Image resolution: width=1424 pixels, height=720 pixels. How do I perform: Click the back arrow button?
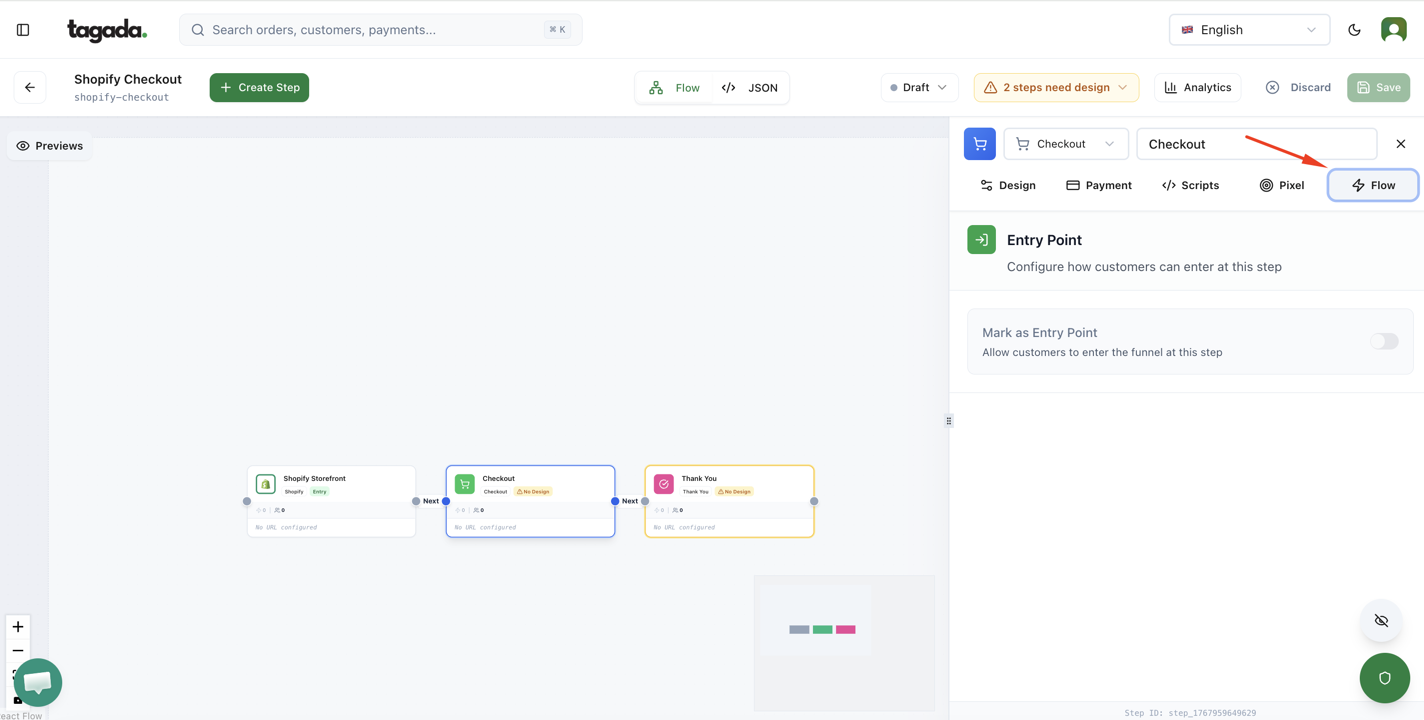click(x=30, y=88)
